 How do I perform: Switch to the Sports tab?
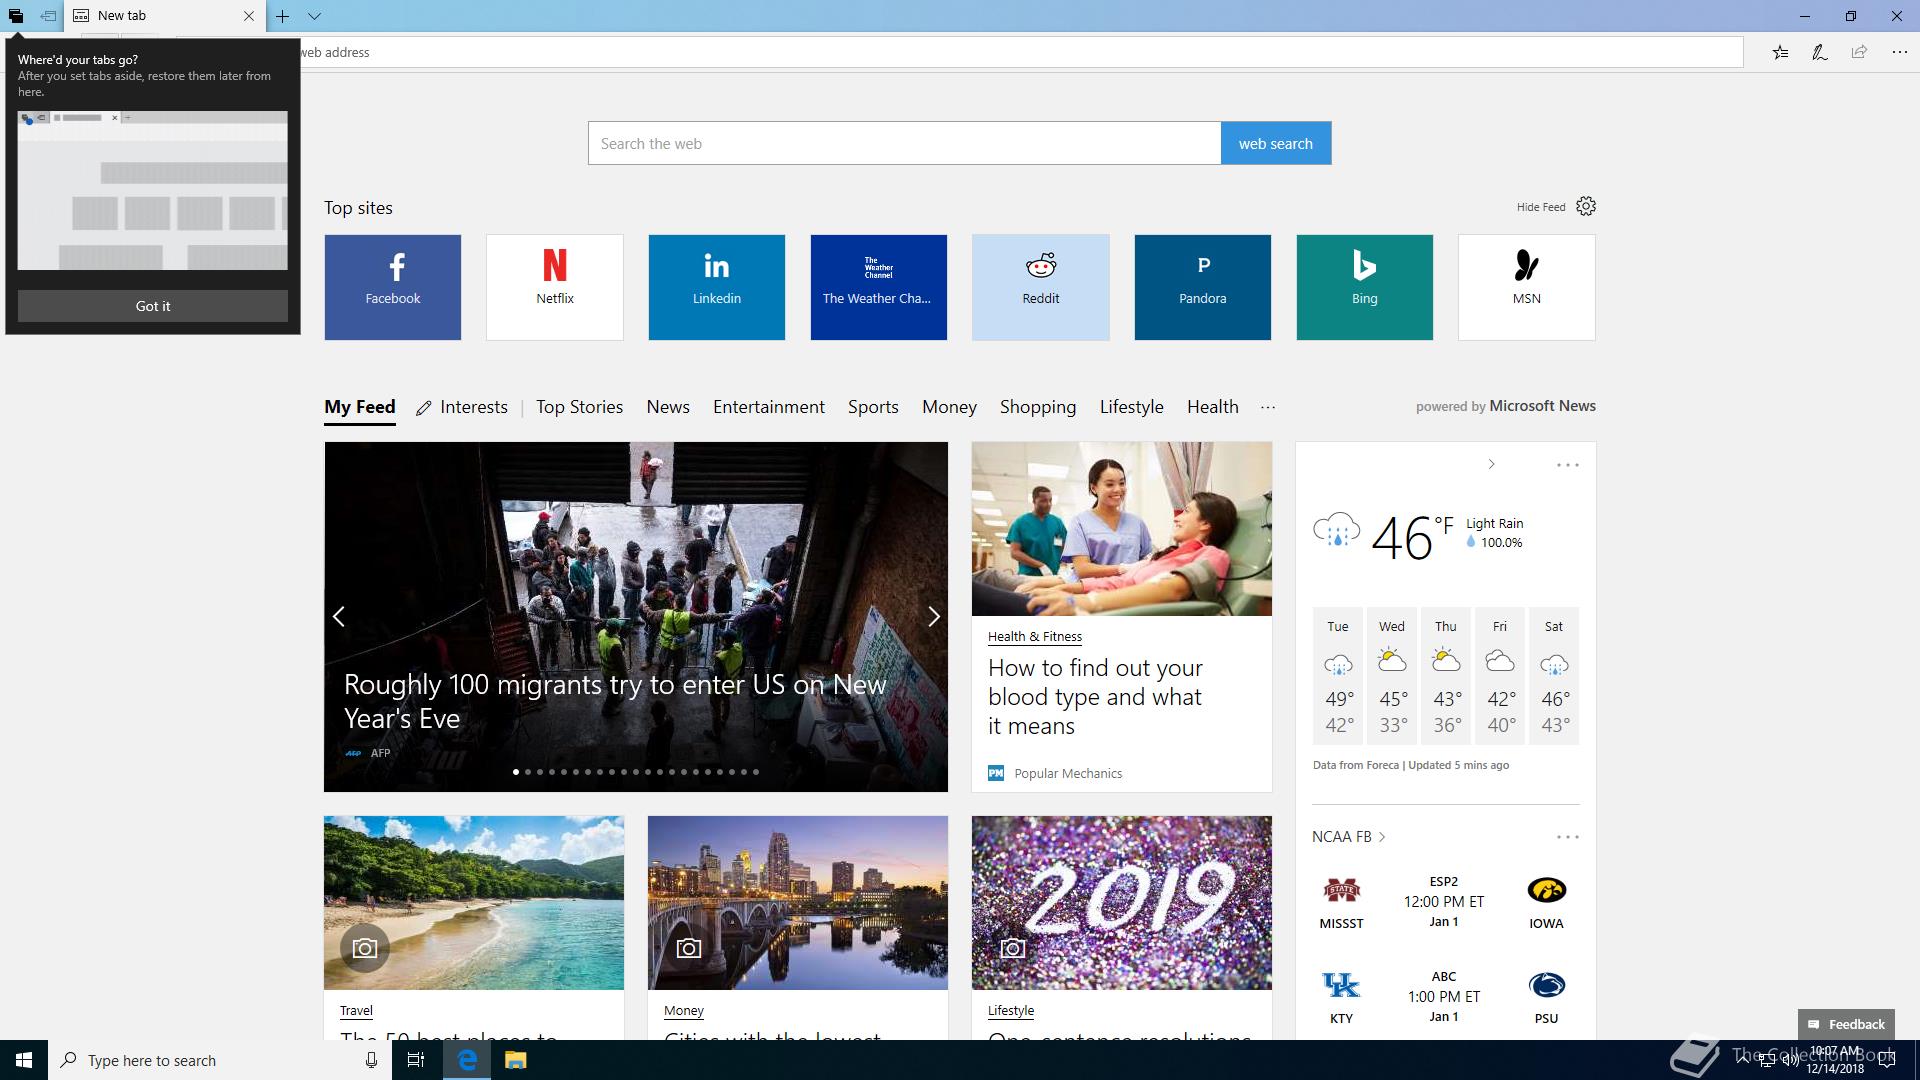(873, 407)
